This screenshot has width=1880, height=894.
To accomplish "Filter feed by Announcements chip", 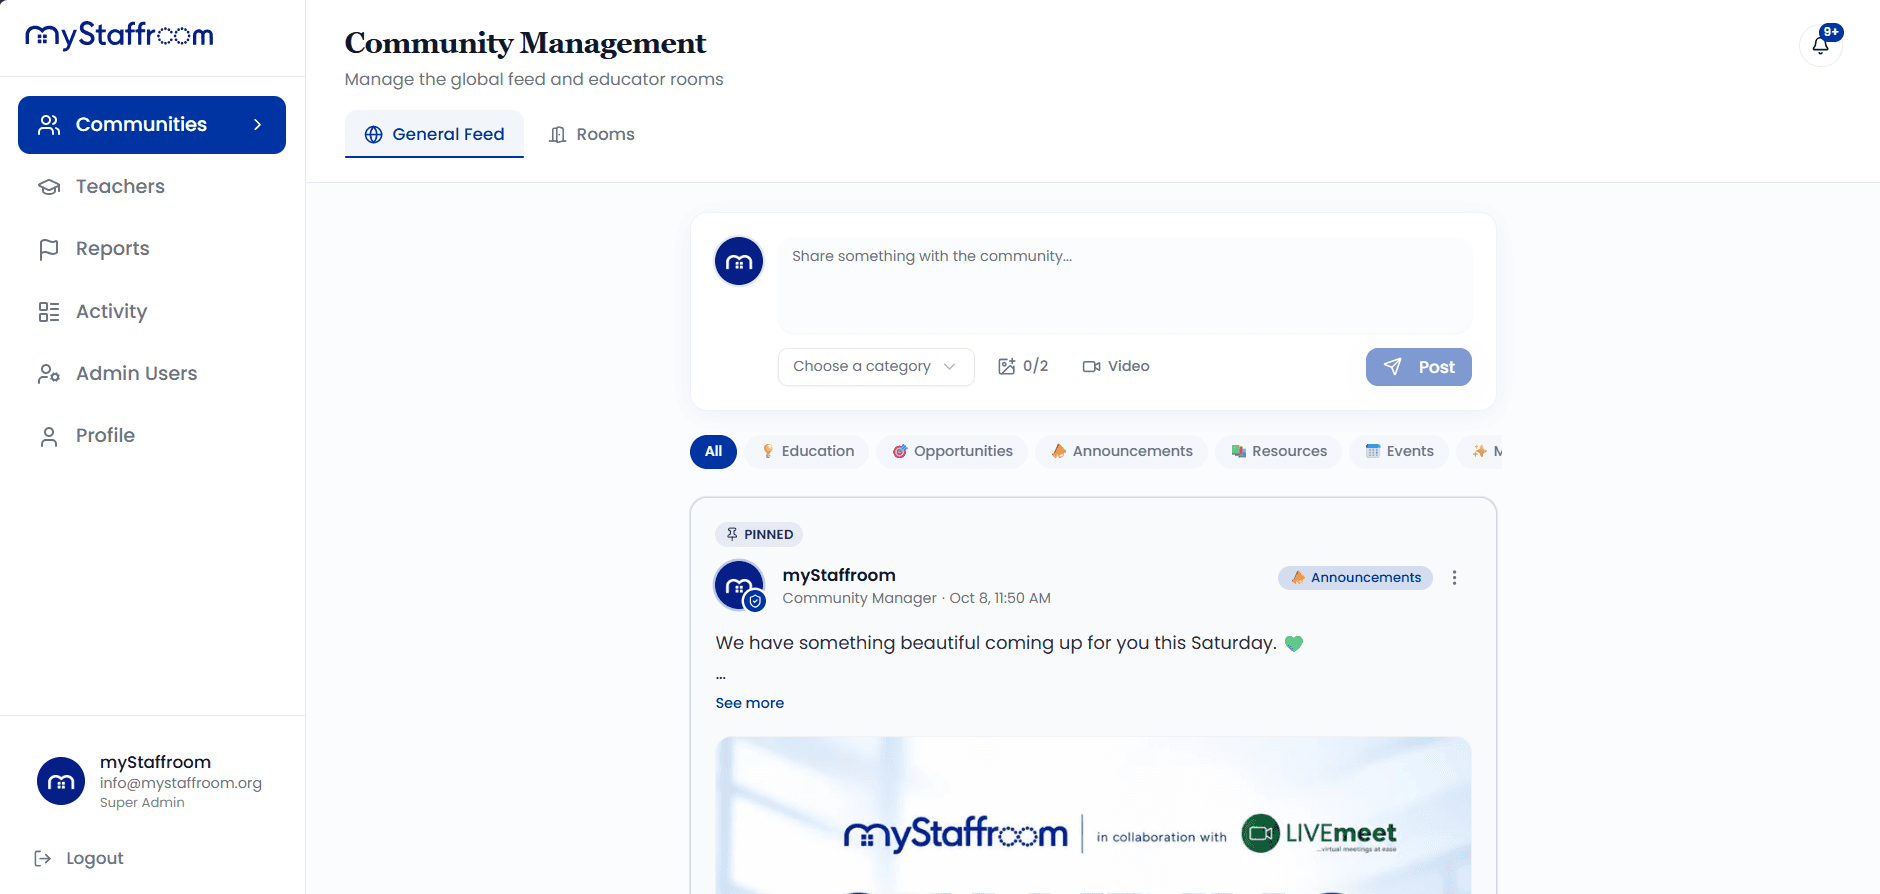I will click(x=1122, y=451).
